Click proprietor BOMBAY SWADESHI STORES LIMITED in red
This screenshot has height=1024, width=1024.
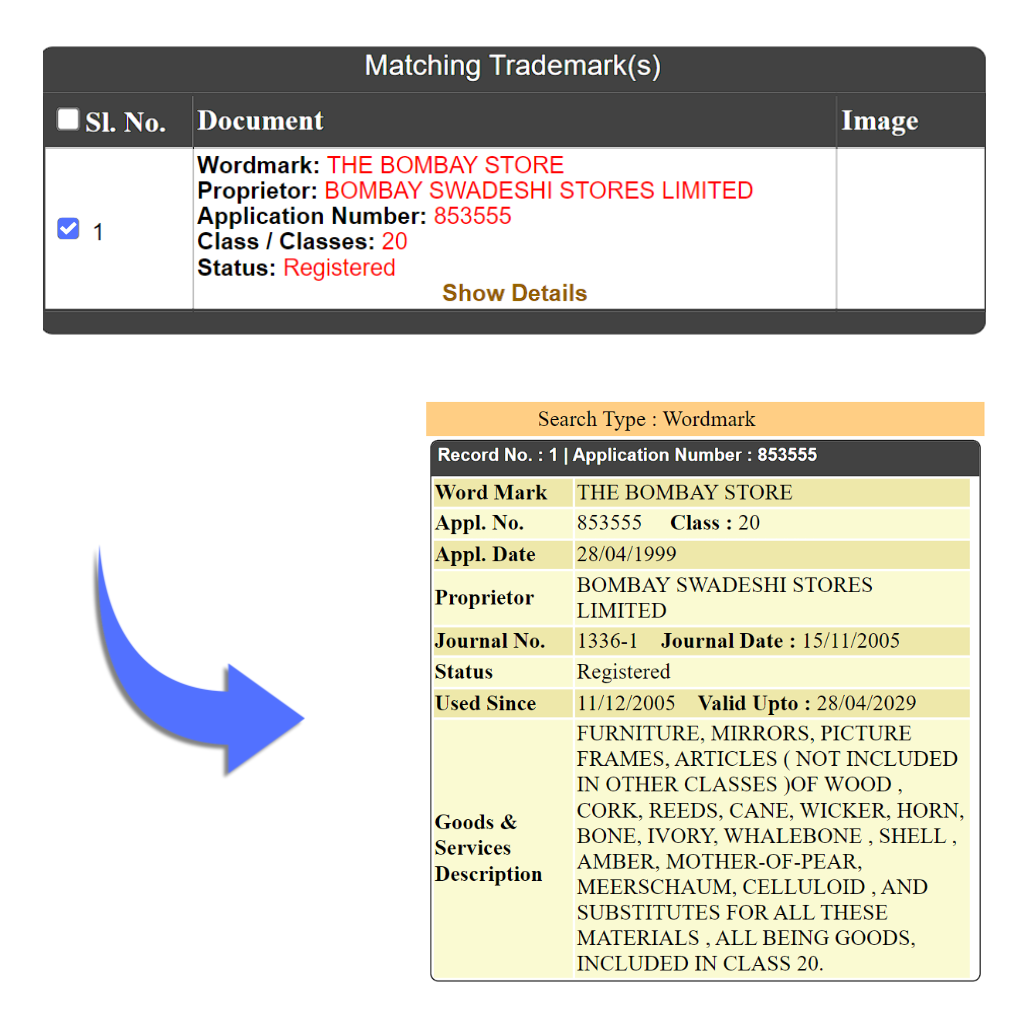539,191
